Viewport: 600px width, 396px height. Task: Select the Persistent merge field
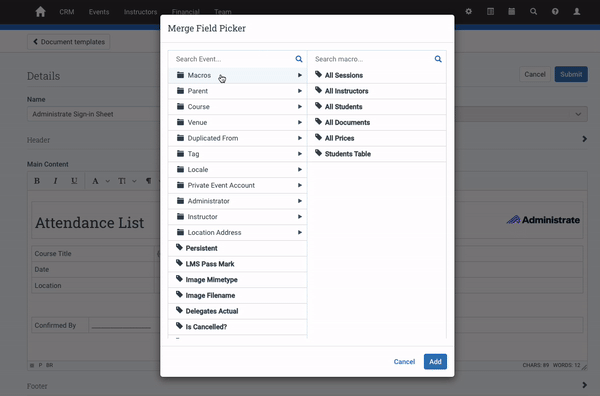237,248
